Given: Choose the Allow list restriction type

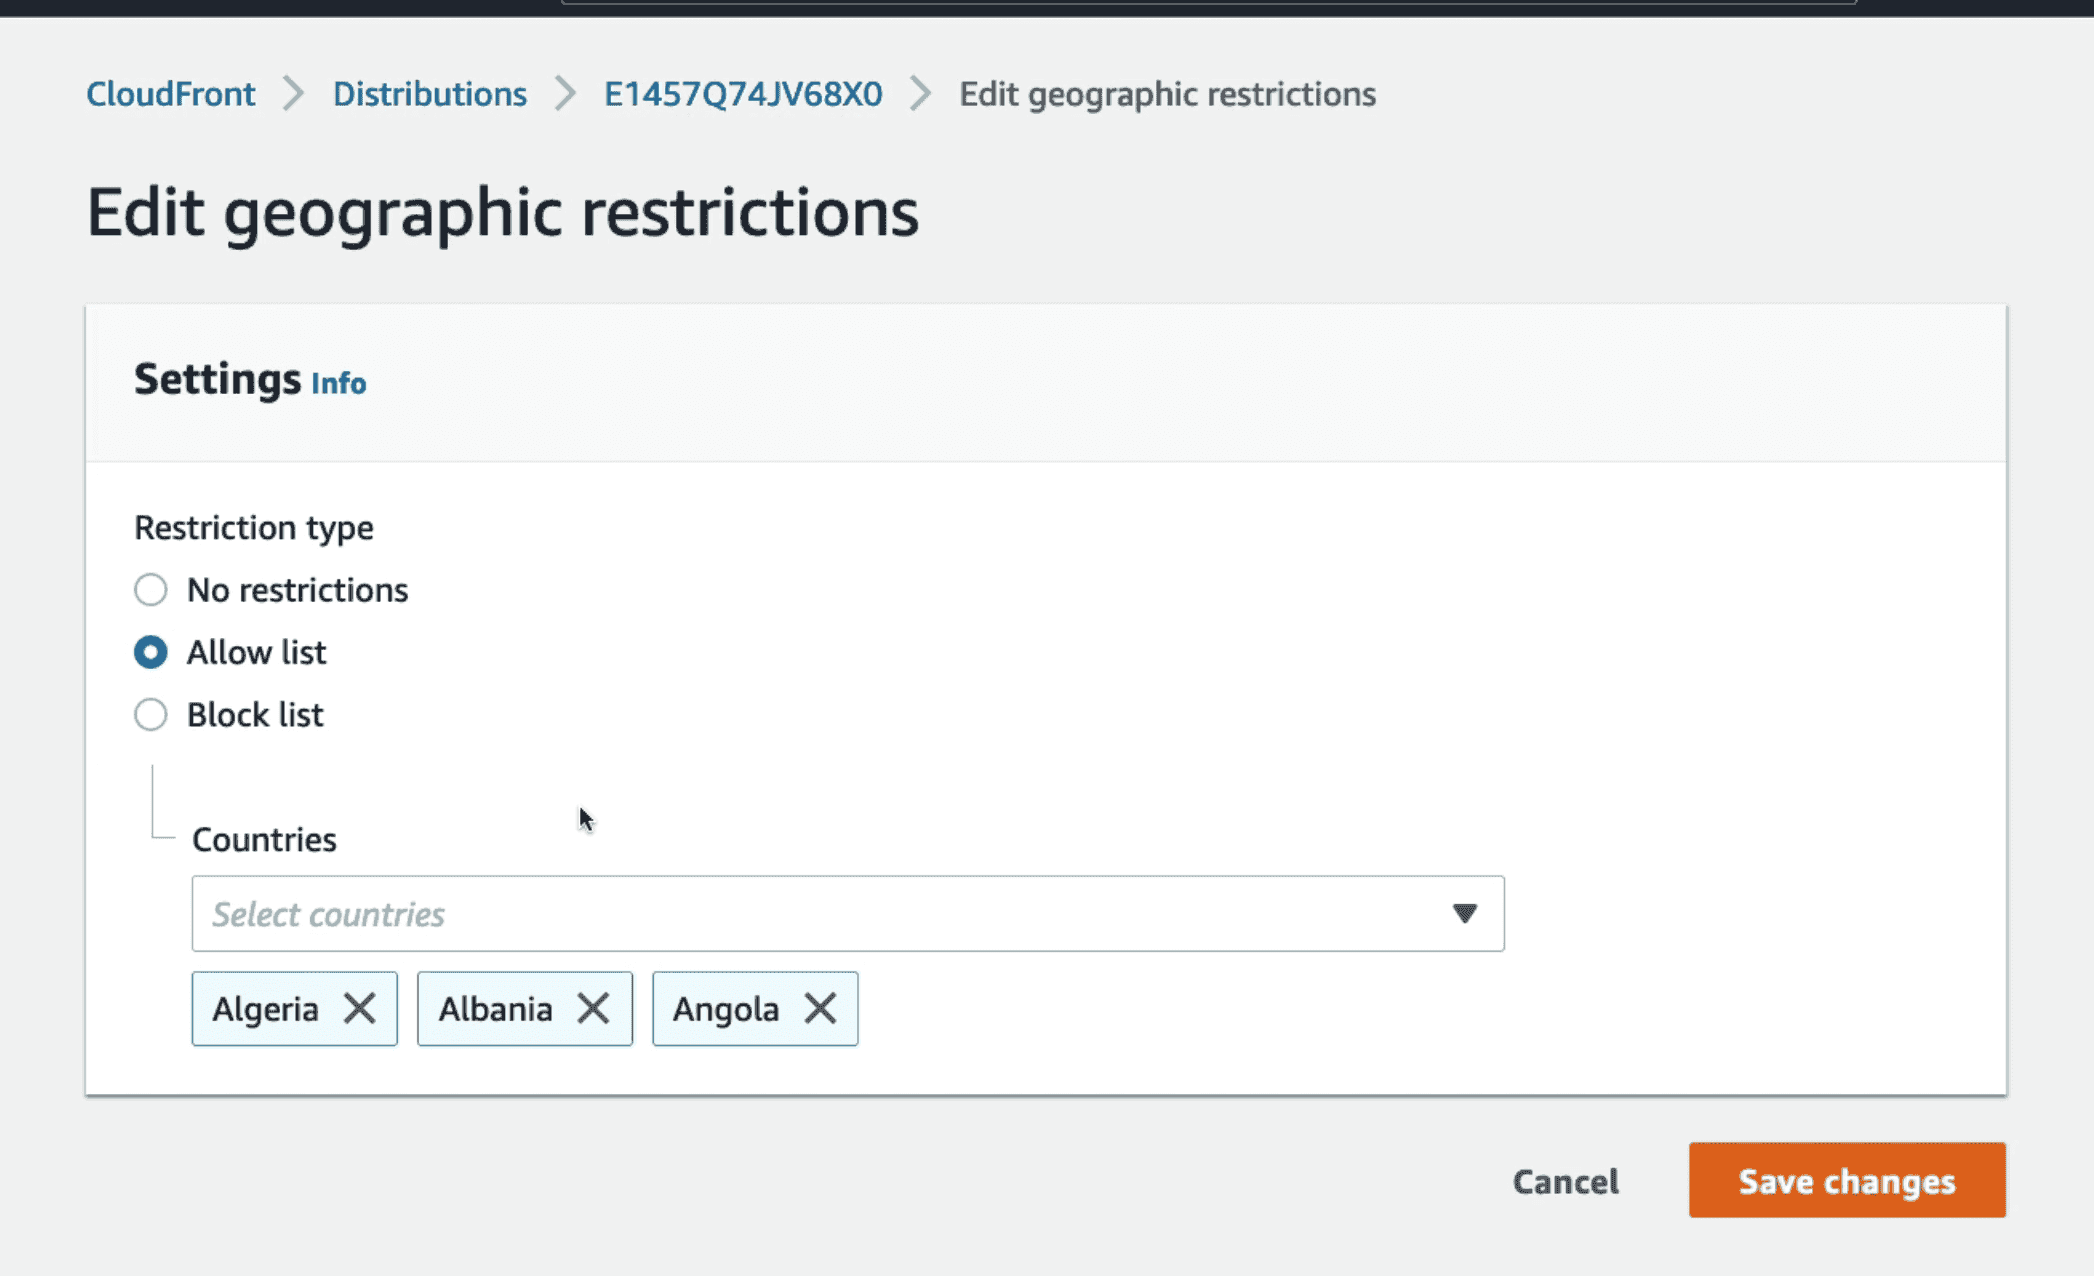Looking at the screenshot, I should (151, 652).
